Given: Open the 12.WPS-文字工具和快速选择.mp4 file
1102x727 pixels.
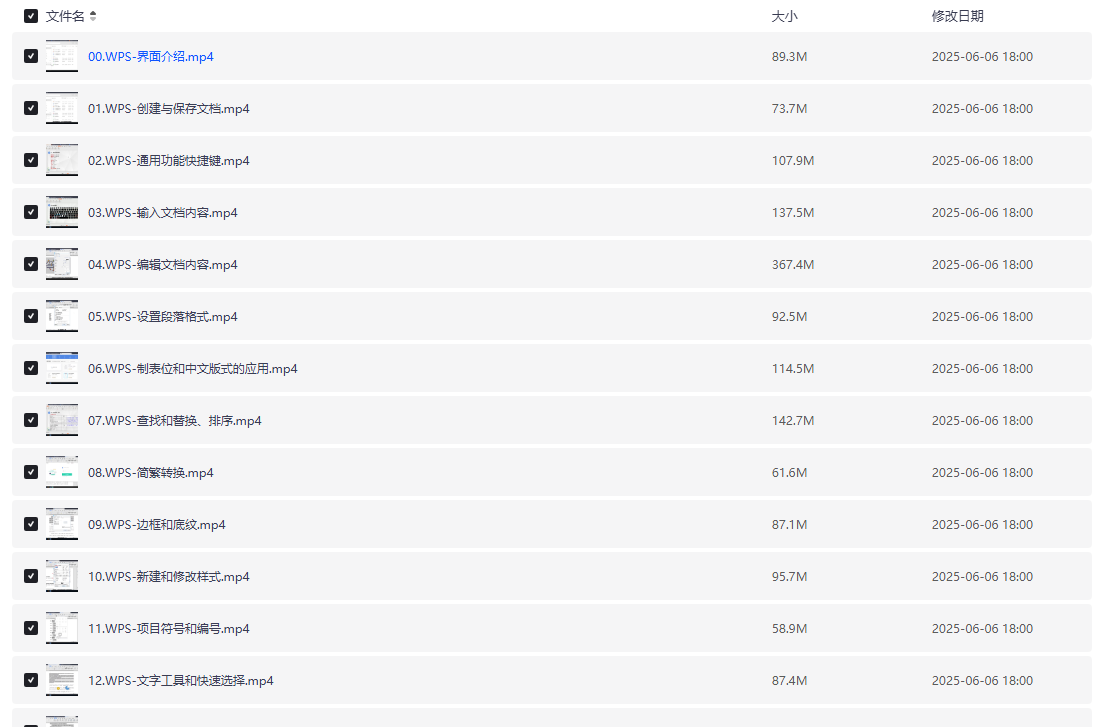Looking at the screenshot, I should pos(180,681).
